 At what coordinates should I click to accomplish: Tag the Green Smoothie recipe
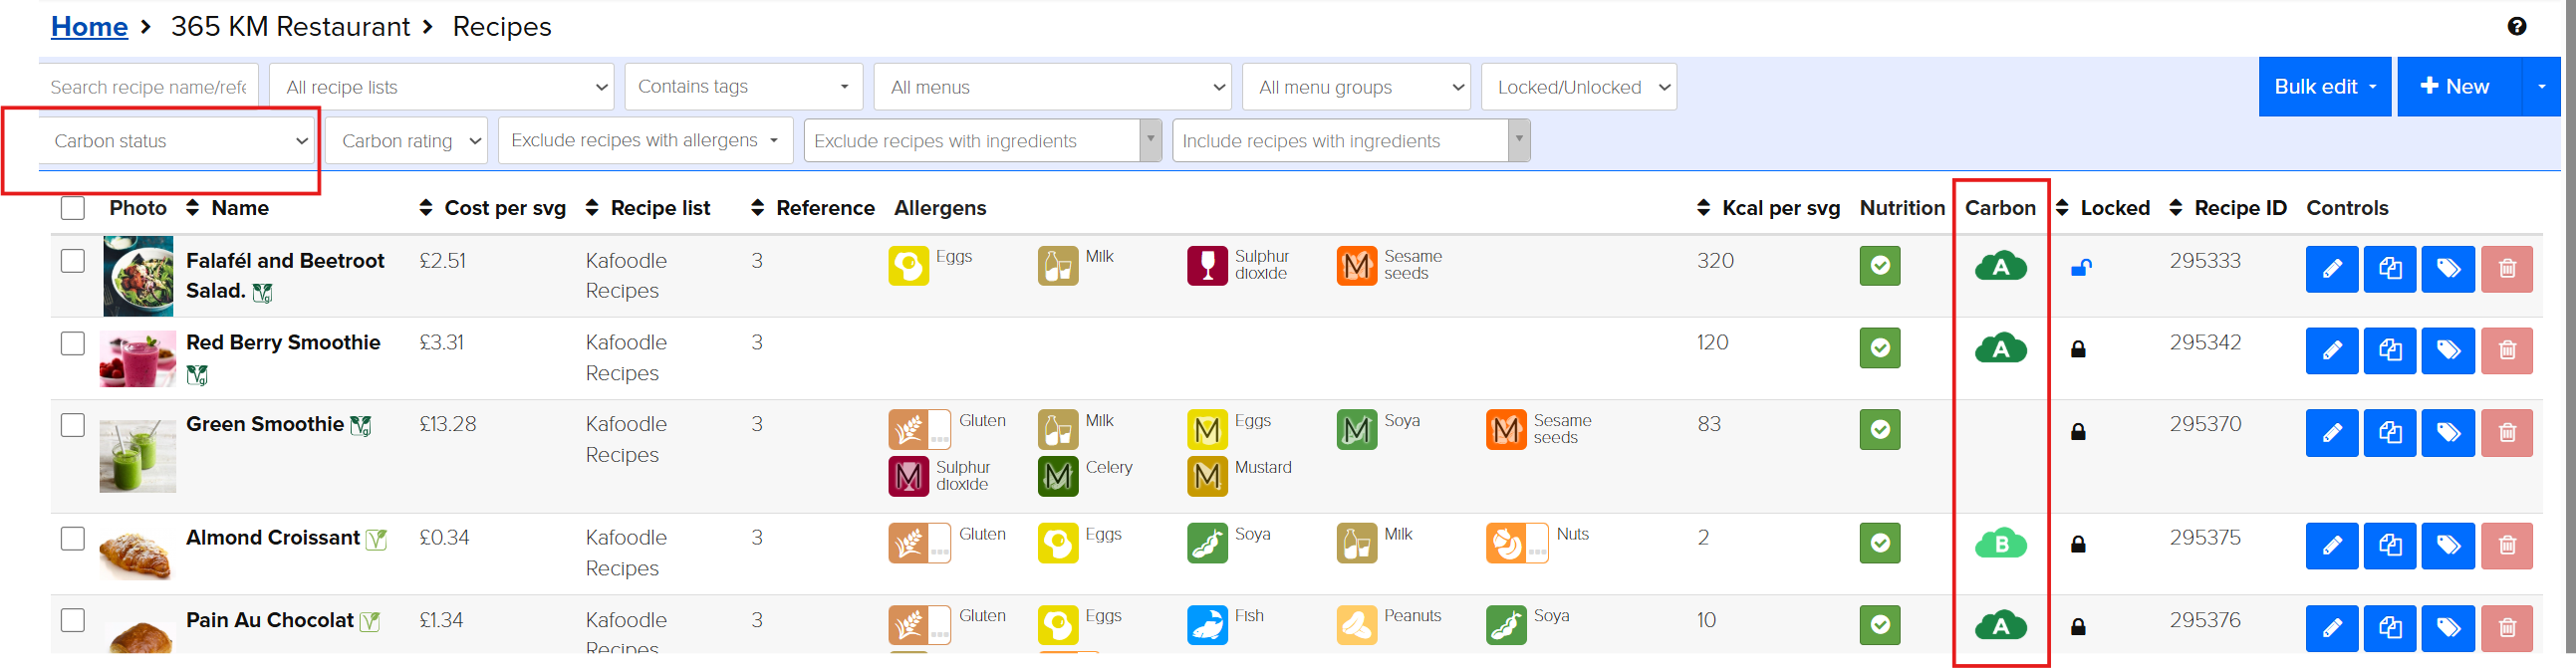[x=2448, y=433]
